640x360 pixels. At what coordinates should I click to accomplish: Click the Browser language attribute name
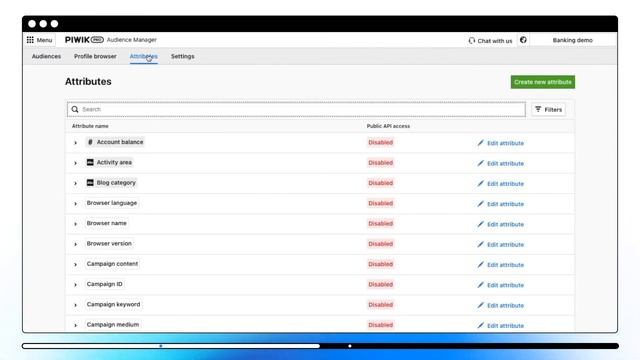coord(112,203)
